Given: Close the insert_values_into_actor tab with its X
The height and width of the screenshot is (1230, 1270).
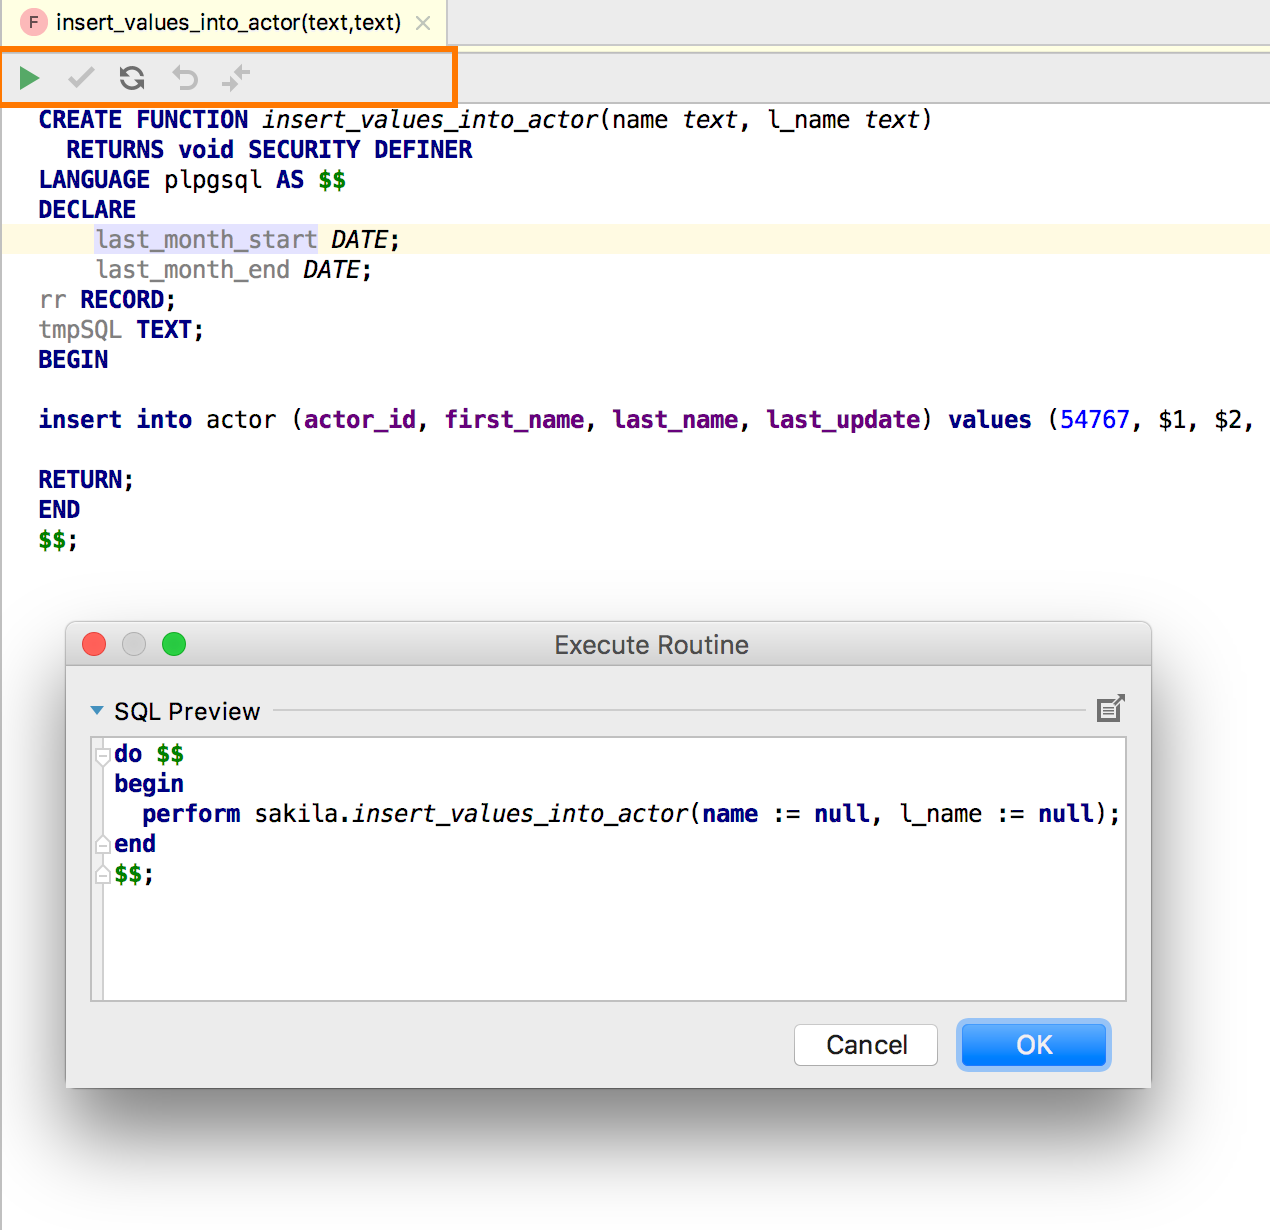Looking at the screenshot, I should tap(423, 23).
